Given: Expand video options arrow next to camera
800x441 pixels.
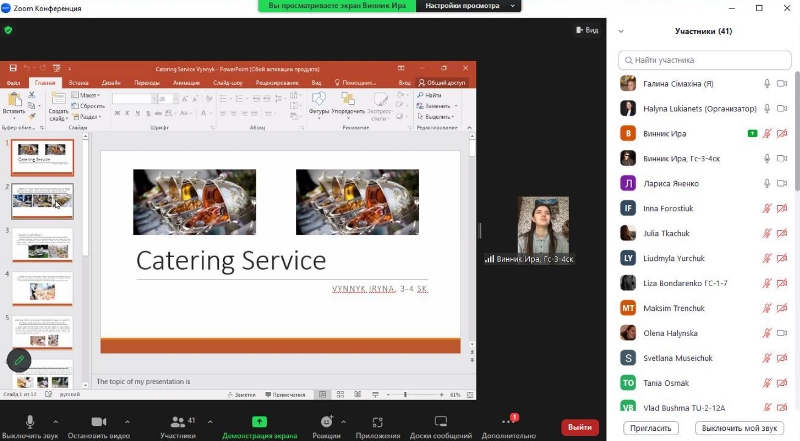Looking at the screenshot, I should click(127, 422).
